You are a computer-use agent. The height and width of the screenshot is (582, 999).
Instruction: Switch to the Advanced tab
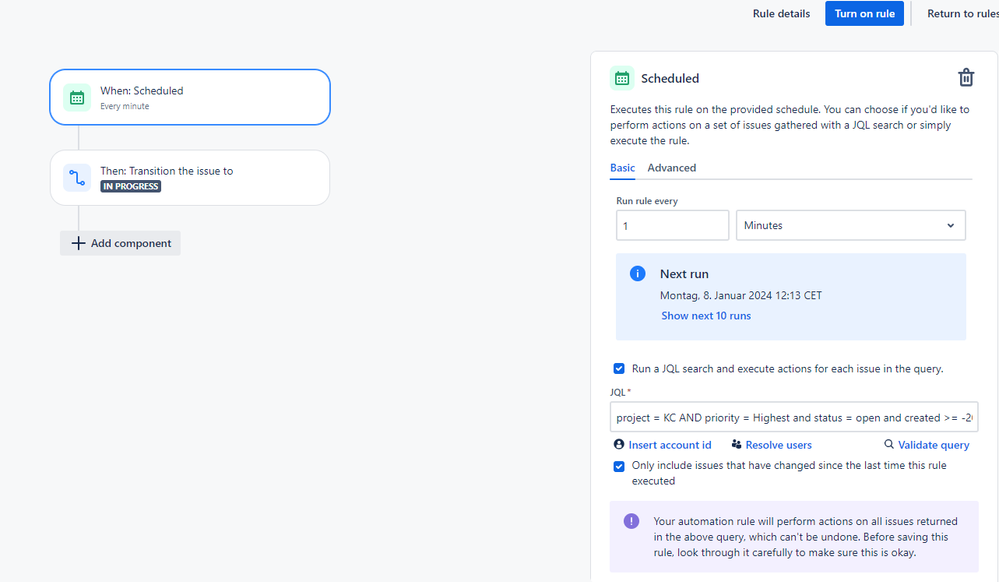pos(672,168)
